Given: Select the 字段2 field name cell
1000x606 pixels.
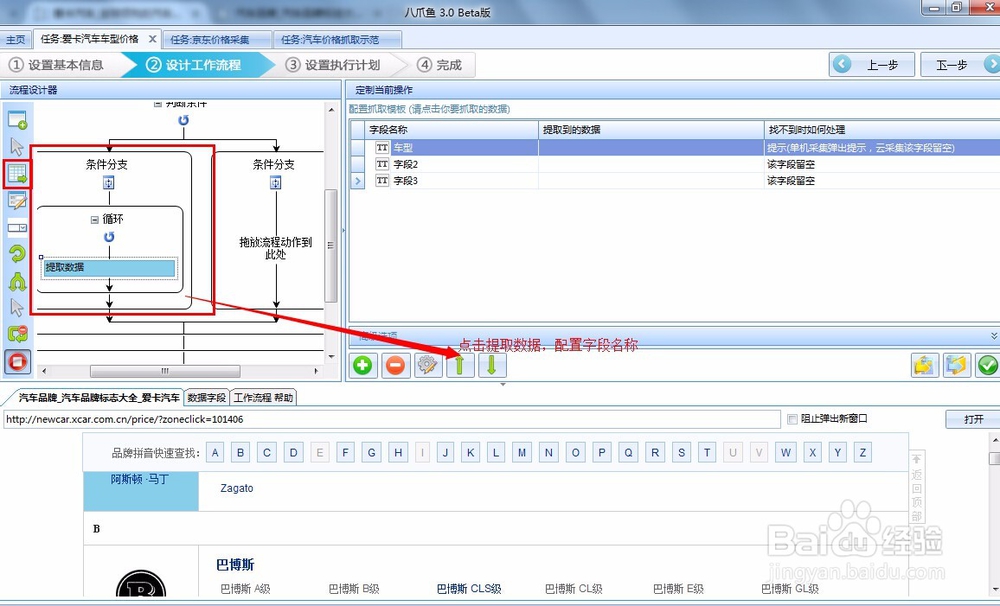Looking at the screenshot, I should tap(452, 164).
